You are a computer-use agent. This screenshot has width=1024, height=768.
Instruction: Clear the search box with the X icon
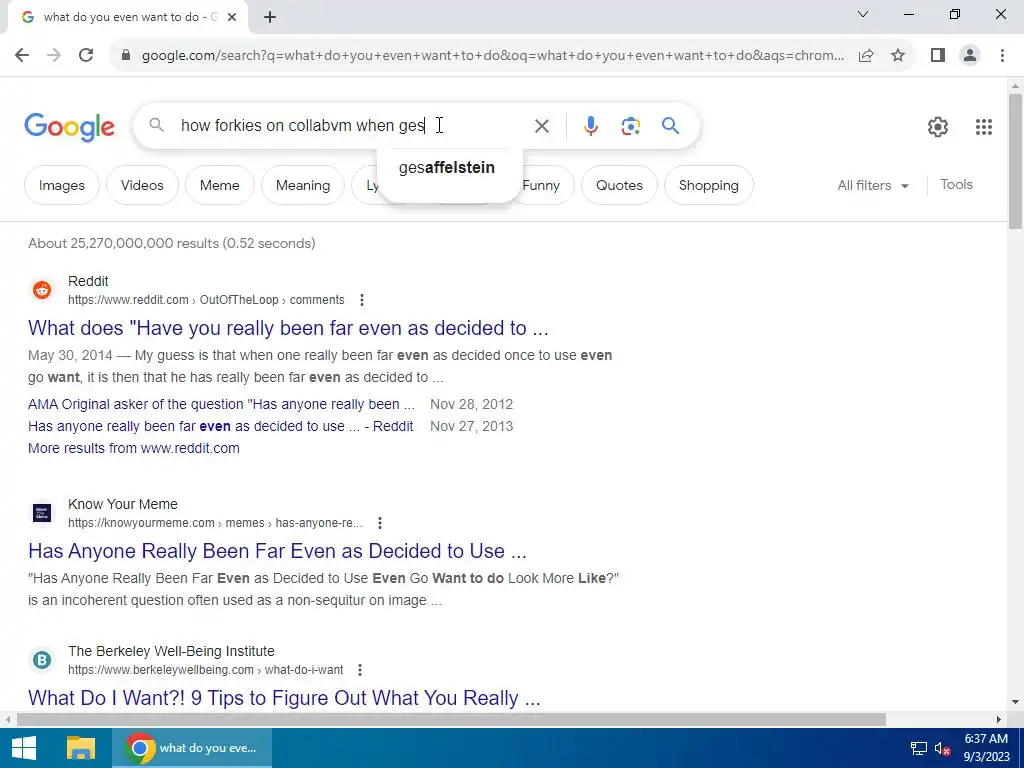(x=541, y=126)
